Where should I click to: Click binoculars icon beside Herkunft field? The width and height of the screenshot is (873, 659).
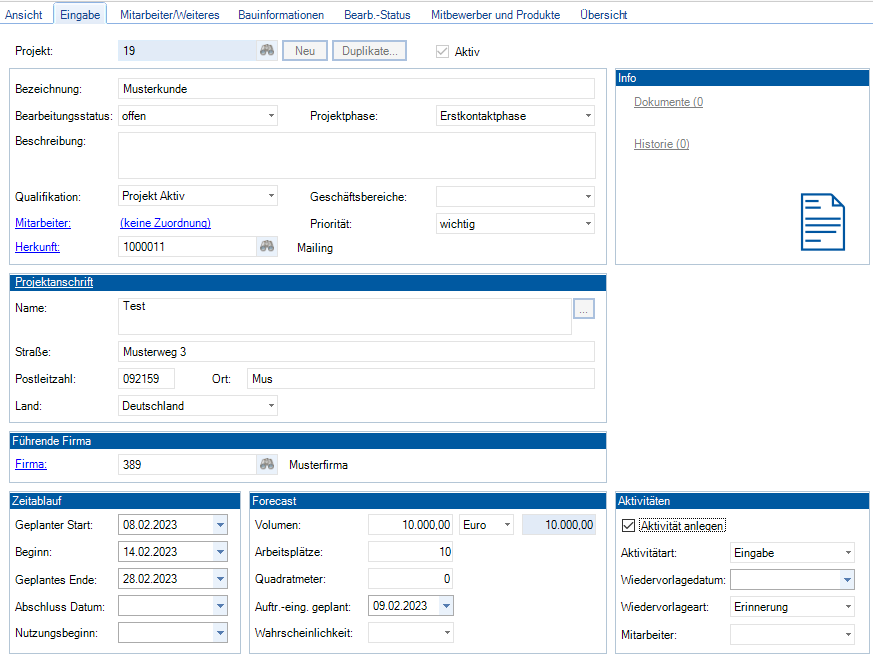coord(267,247)
